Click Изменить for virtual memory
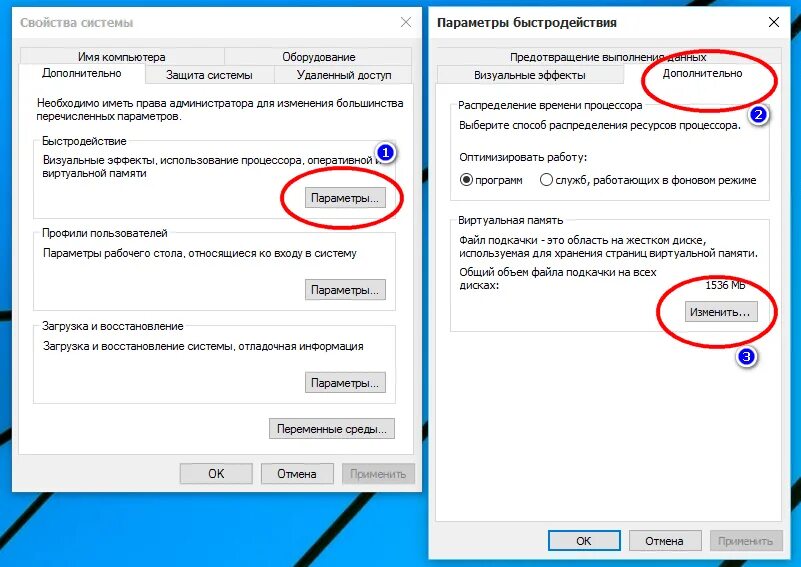 click(x=721, y=312)
